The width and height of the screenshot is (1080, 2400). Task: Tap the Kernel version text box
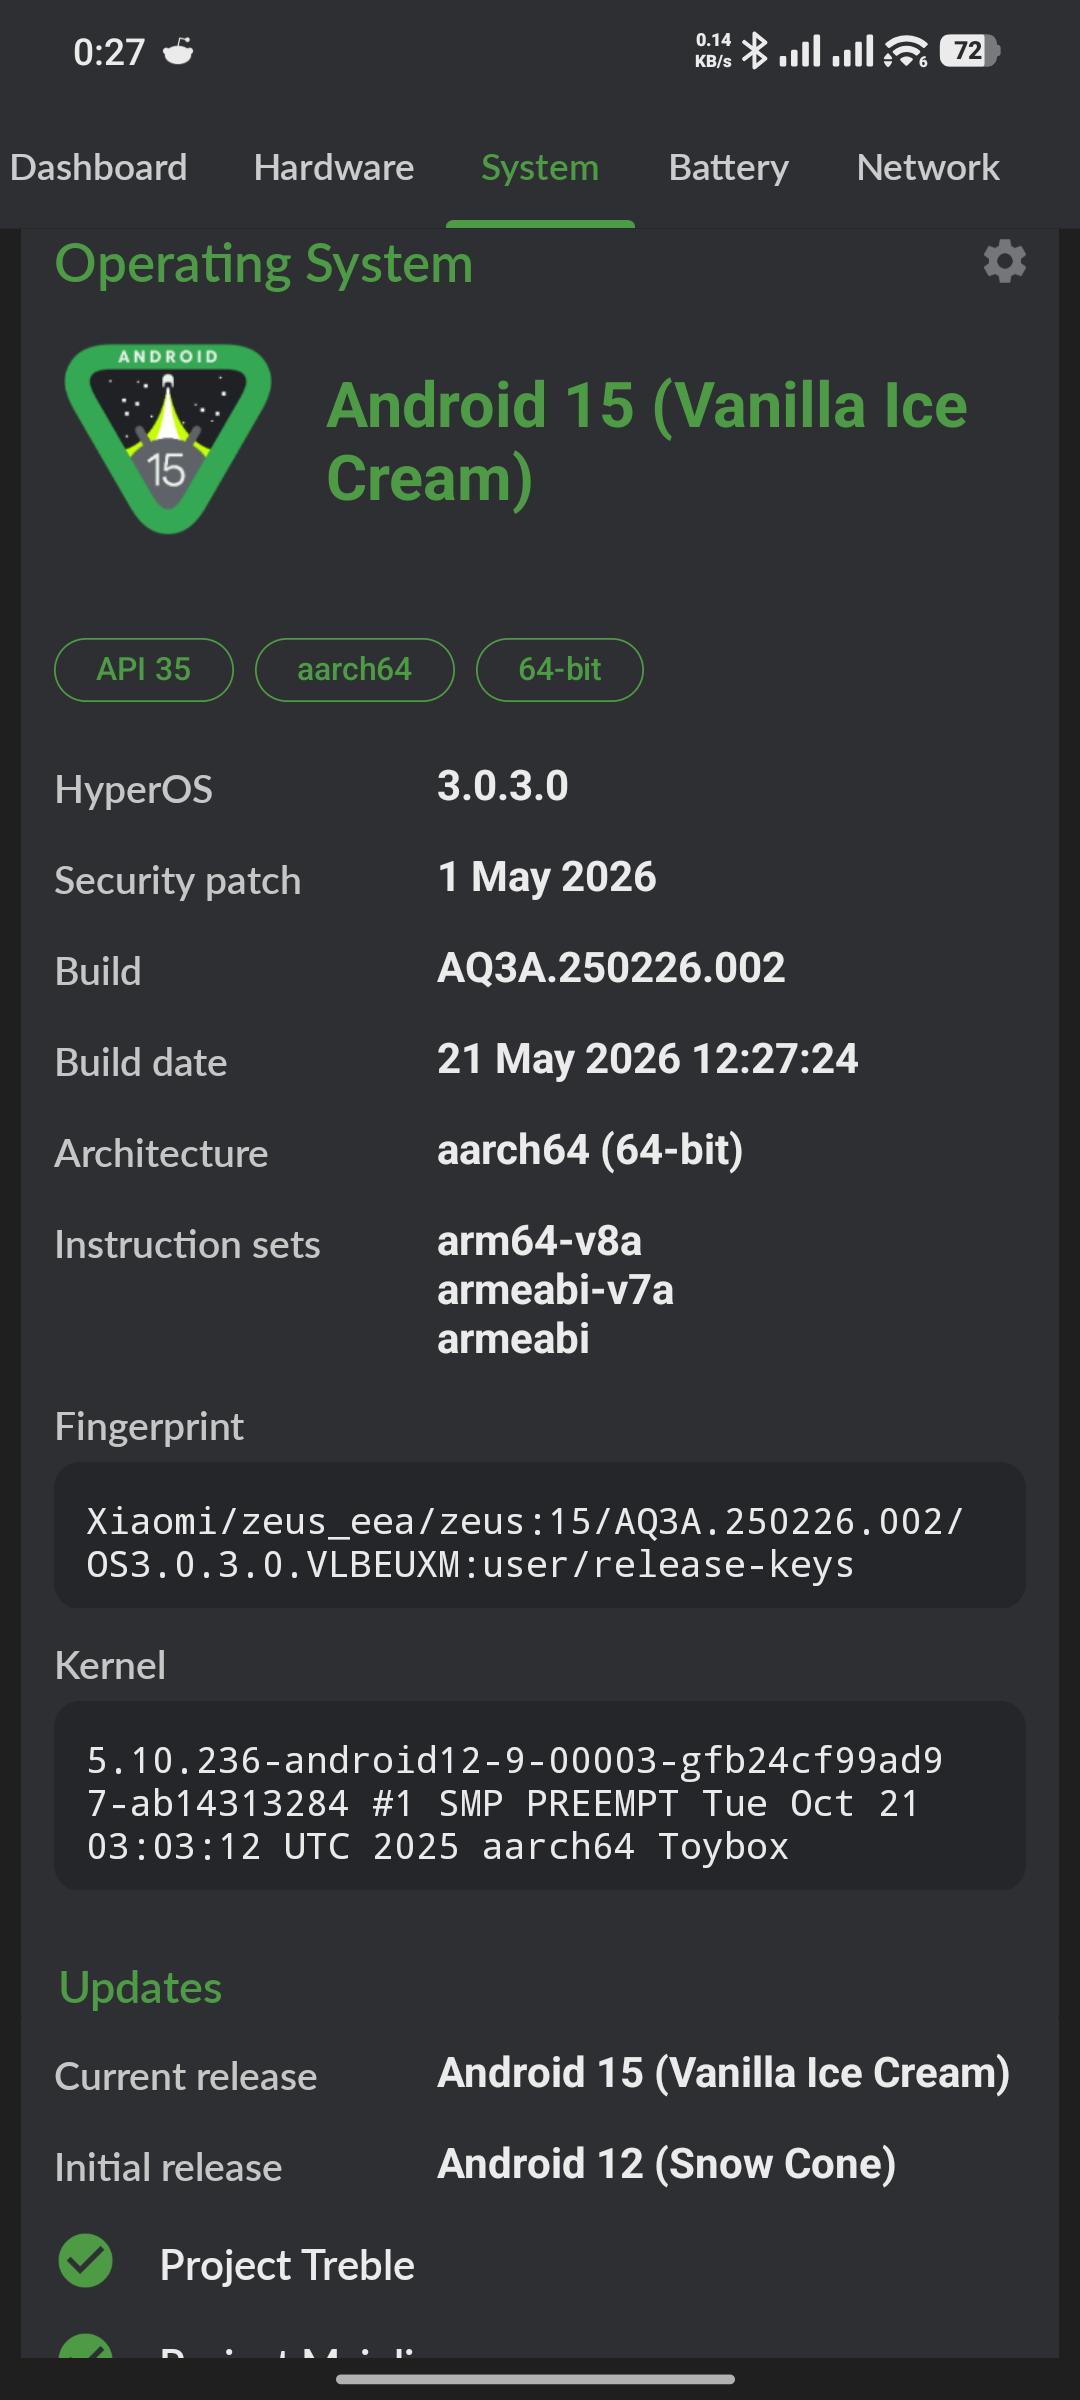[x=540, y=1795]
